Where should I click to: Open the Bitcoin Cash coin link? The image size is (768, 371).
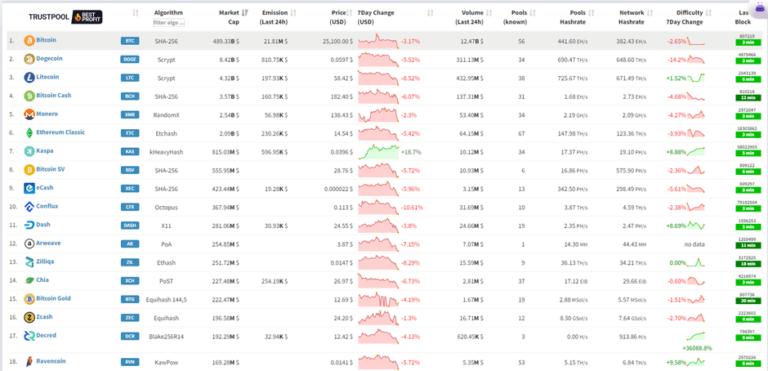pos(53,96)
